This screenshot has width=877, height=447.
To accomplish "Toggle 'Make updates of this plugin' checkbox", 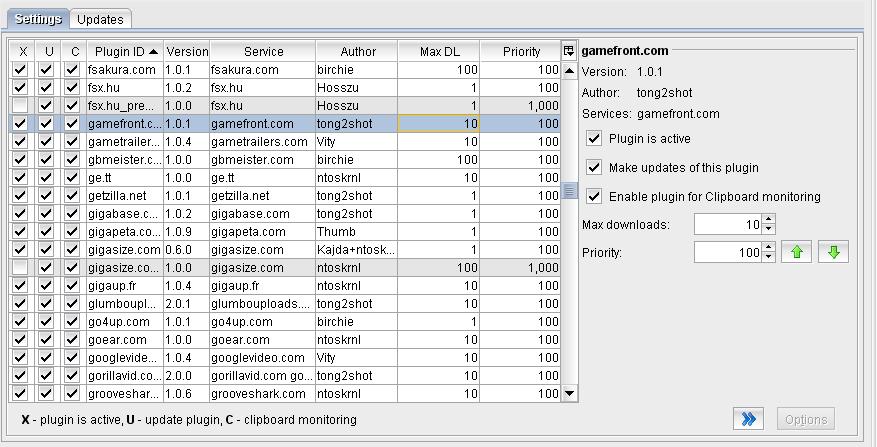I will [x=594, y=168].
